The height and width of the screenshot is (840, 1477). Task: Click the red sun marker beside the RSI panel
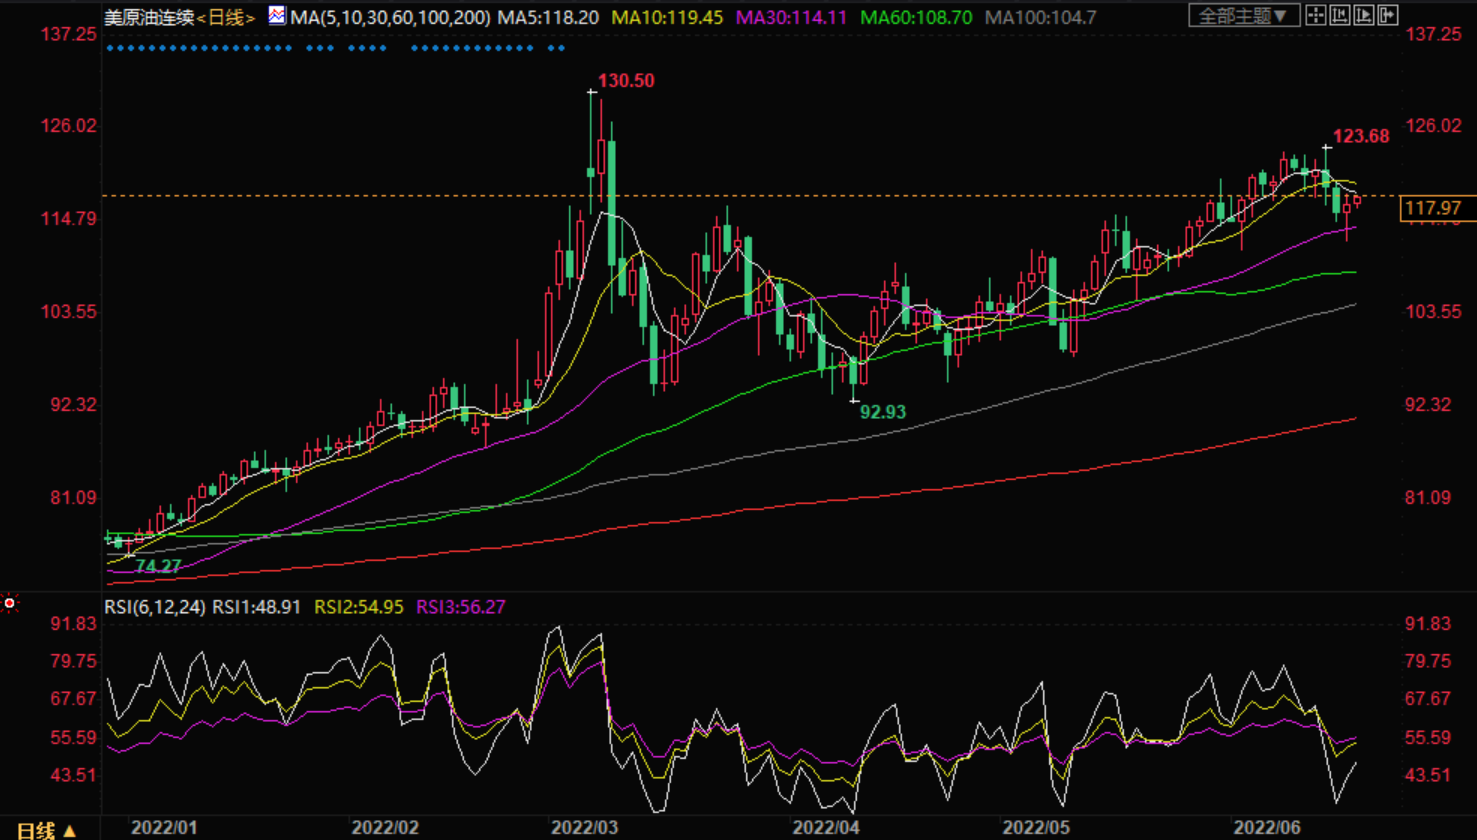[10, 603]
